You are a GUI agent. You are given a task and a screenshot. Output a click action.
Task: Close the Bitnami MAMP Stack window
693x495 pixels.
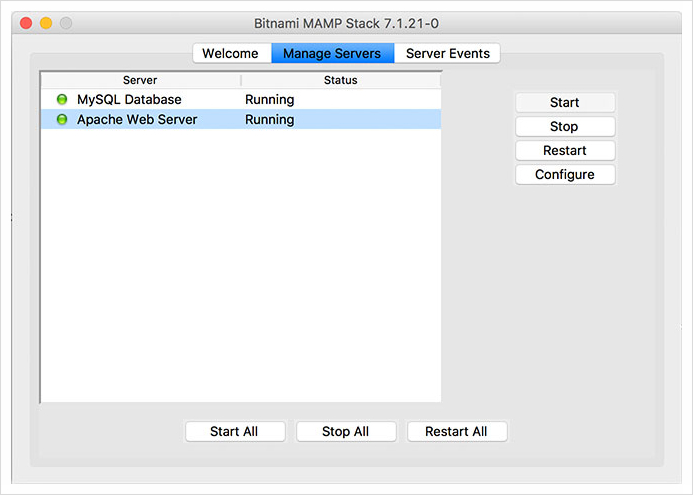point(26,23)
